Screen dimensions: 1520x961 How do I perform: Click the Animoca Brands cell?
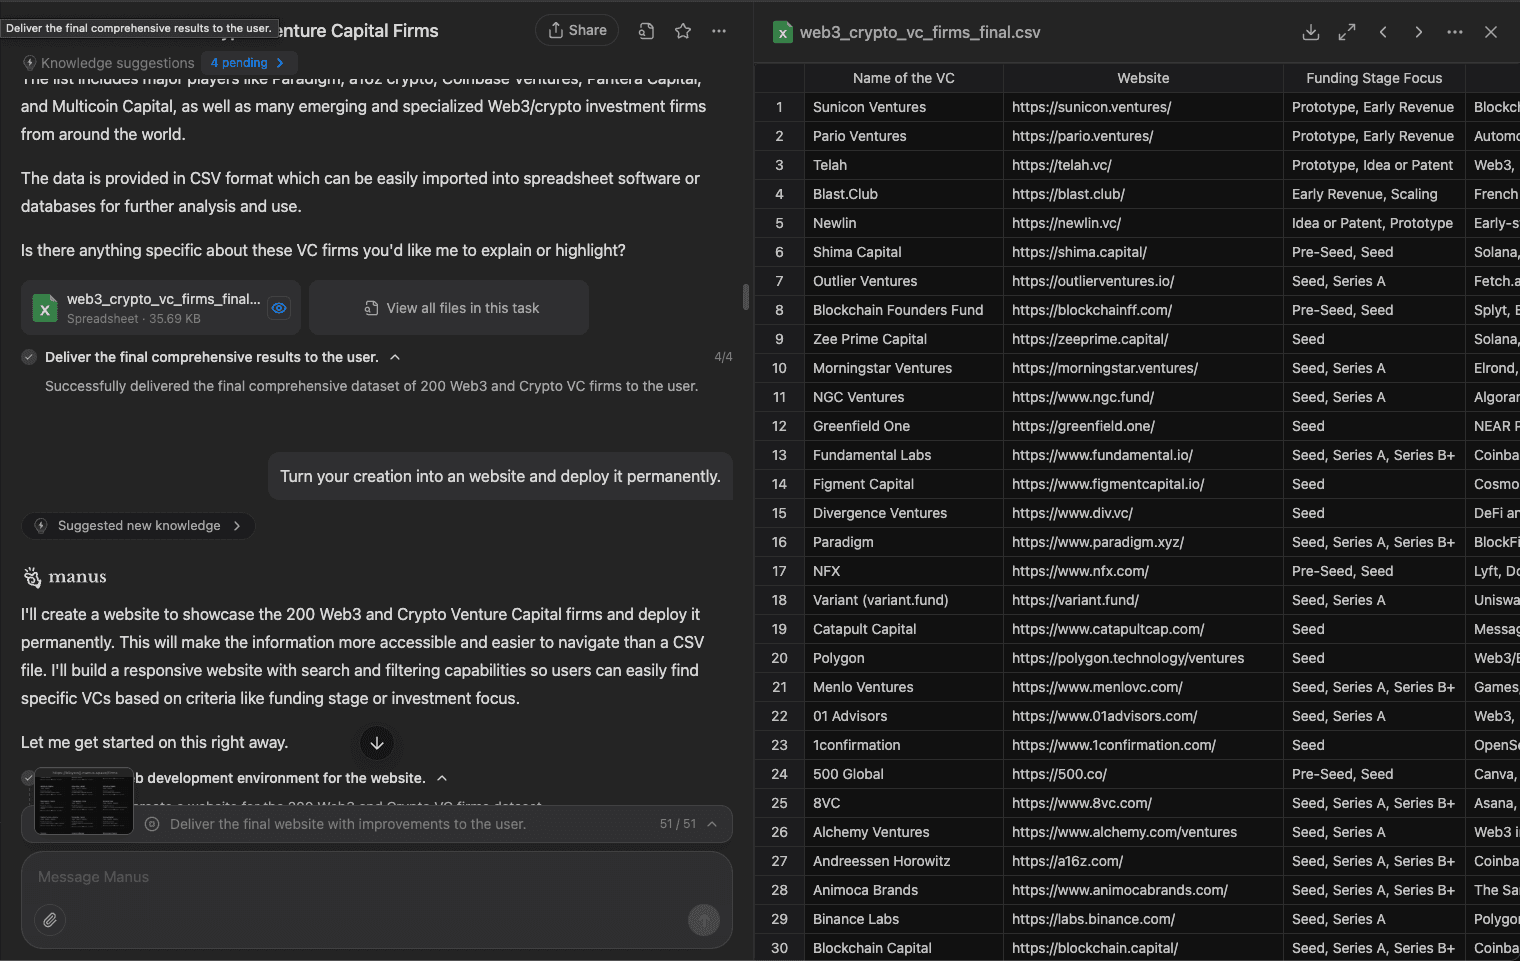903,890
